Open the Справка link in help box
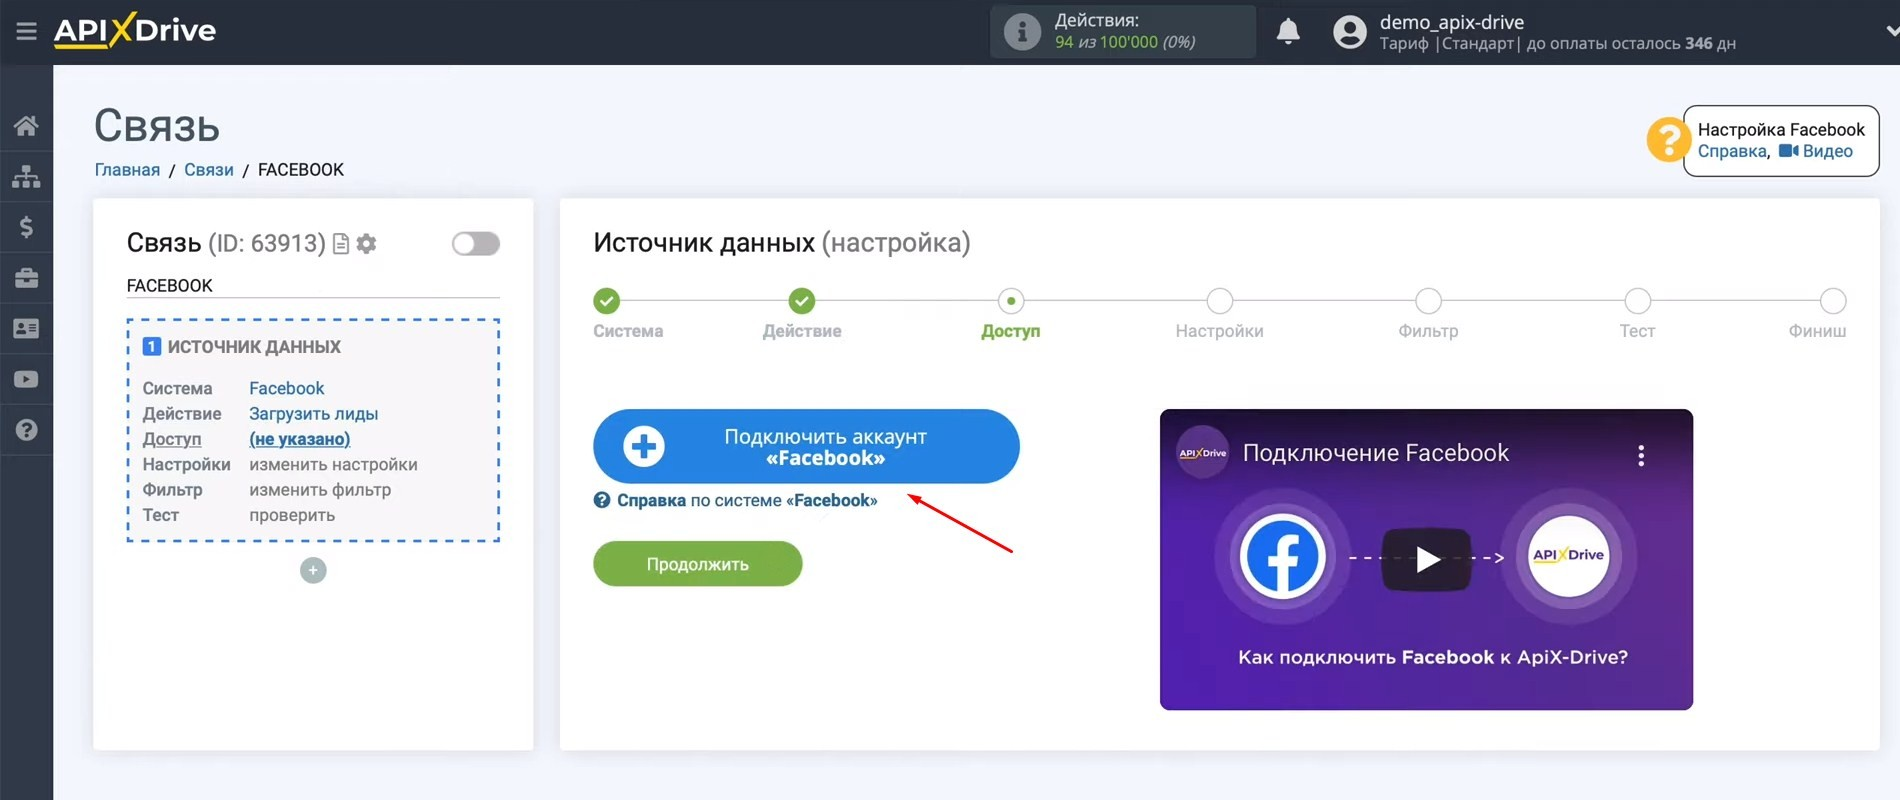 pos(1732,151)
